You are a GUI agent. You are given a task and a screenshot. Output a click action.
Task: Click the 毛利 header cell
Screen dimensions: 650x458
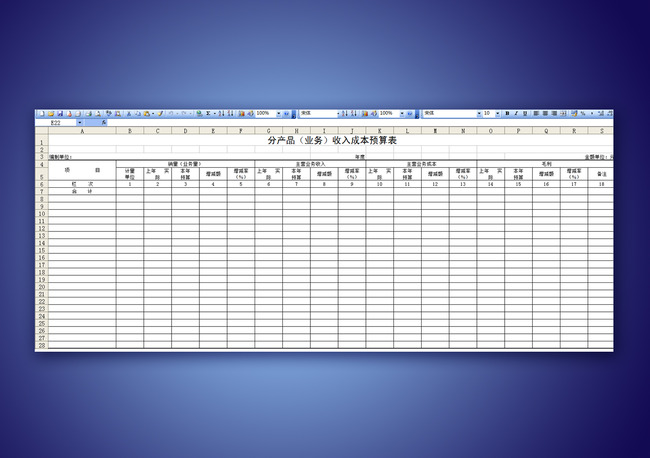point(546,164)
